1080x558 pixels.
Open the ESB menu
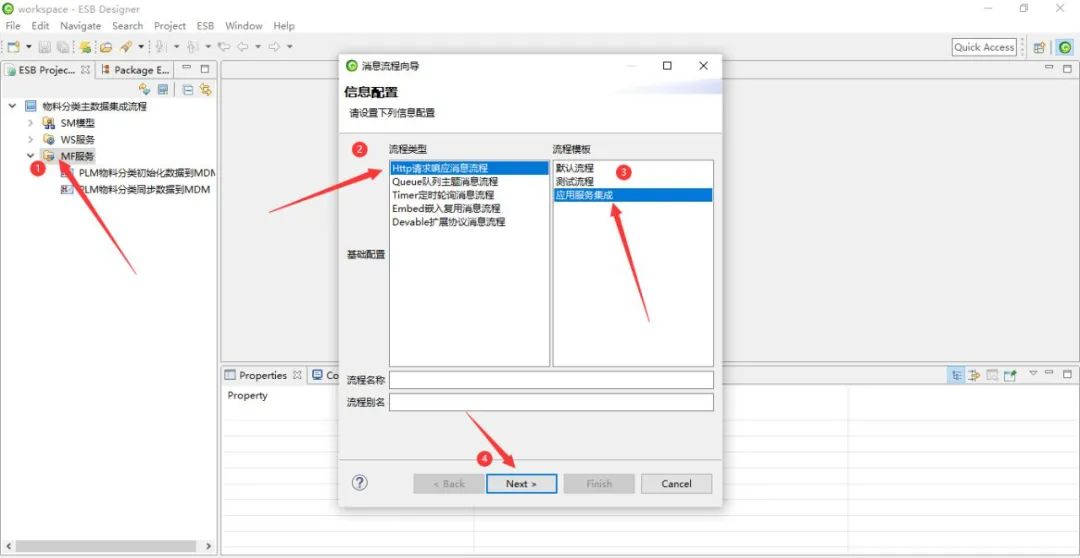tap(205, 25)
